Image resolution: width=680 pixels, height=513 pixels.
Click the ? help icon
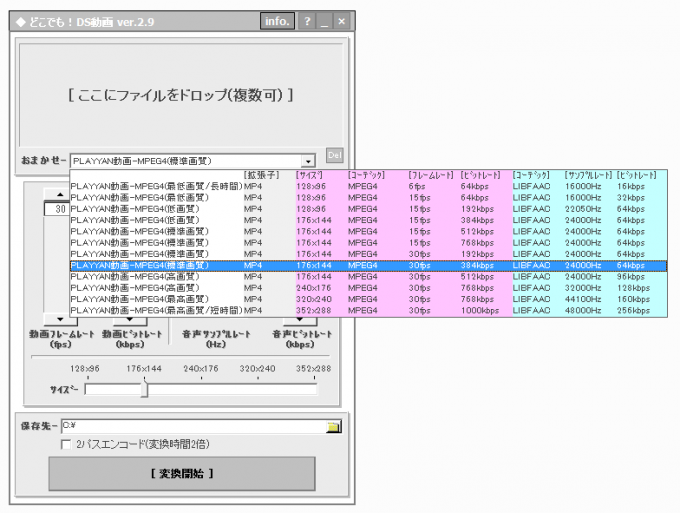click(x=307, y=21)
